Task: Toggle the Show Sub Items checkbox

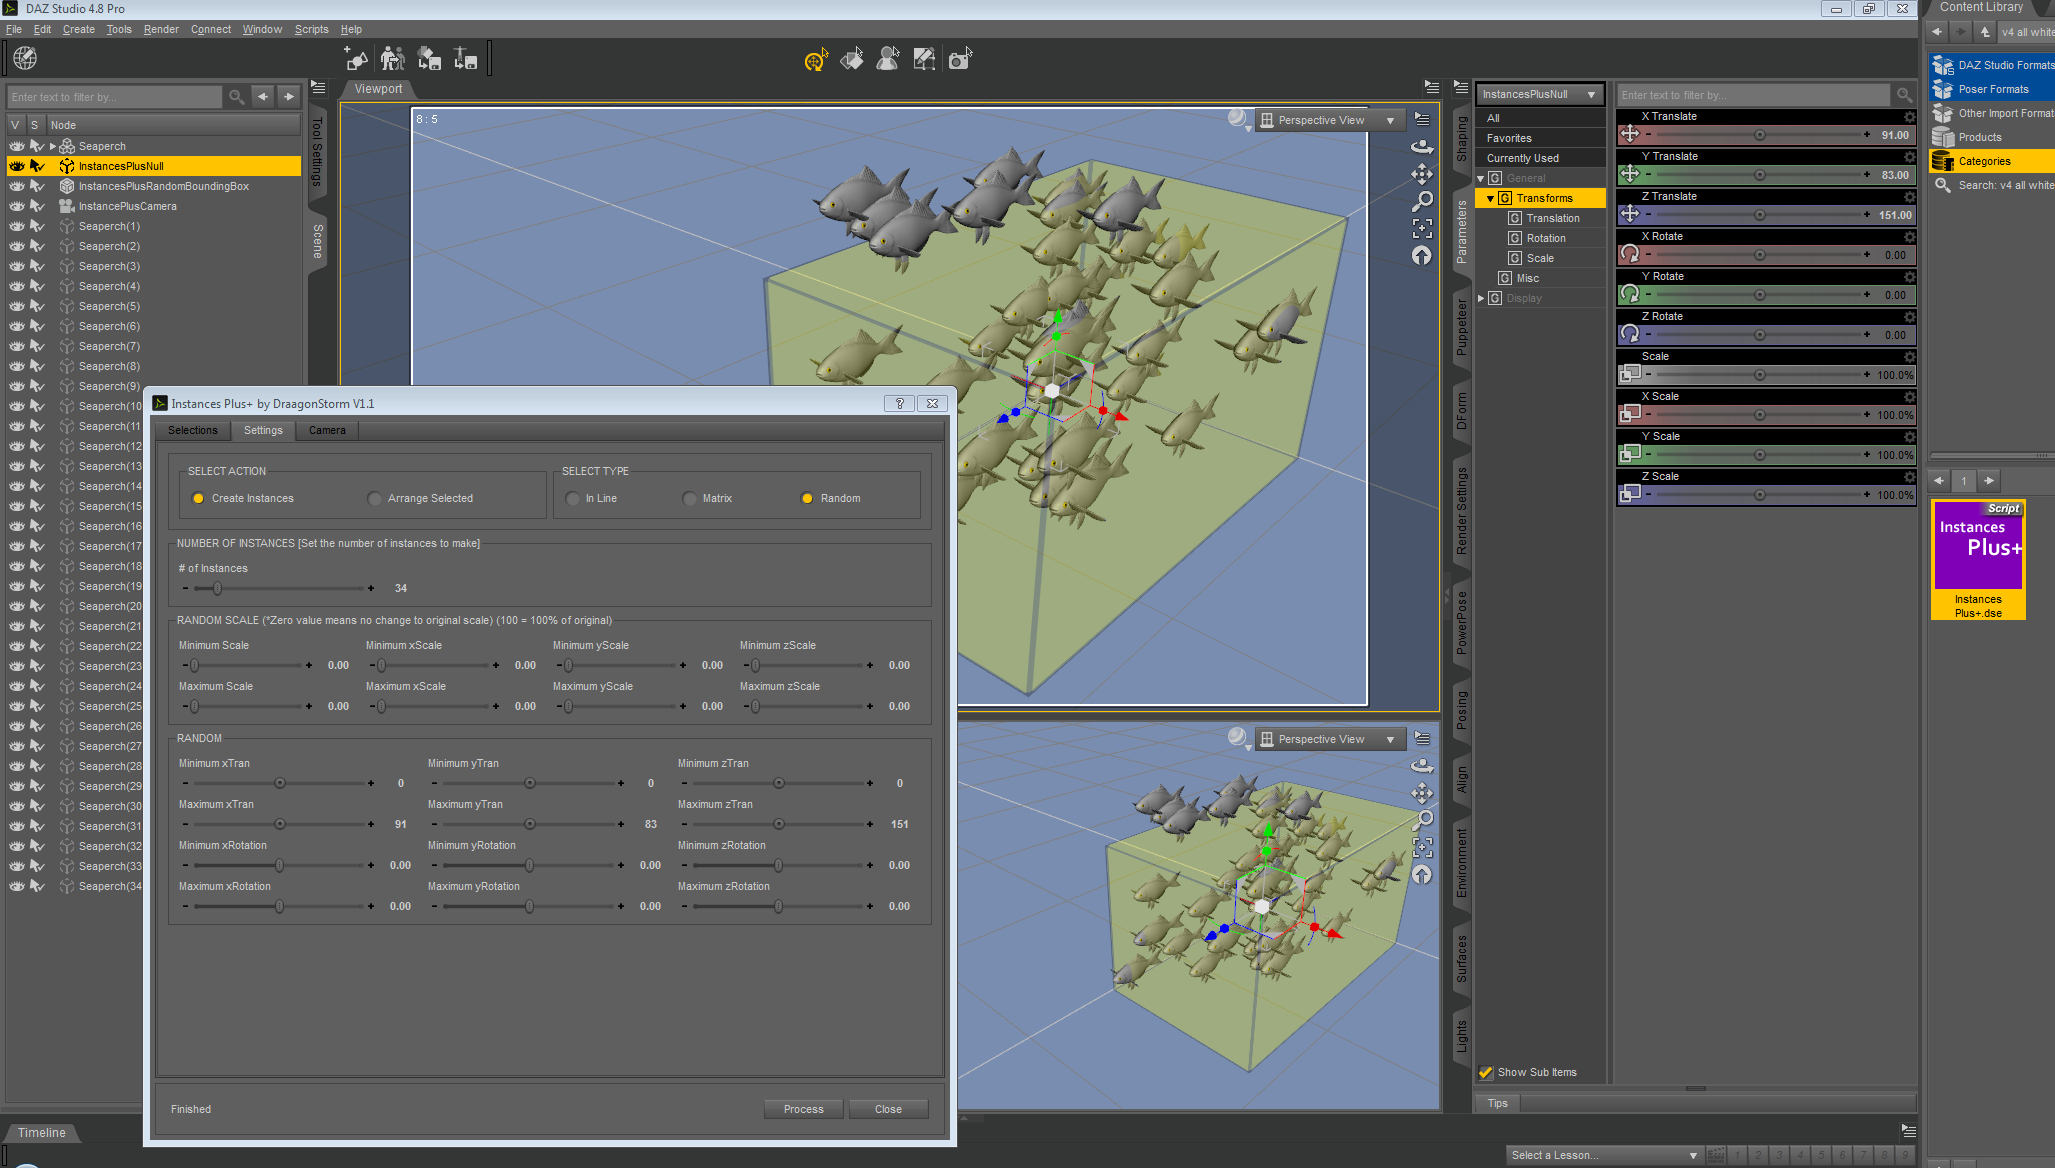Action: pos(1485,1072)
